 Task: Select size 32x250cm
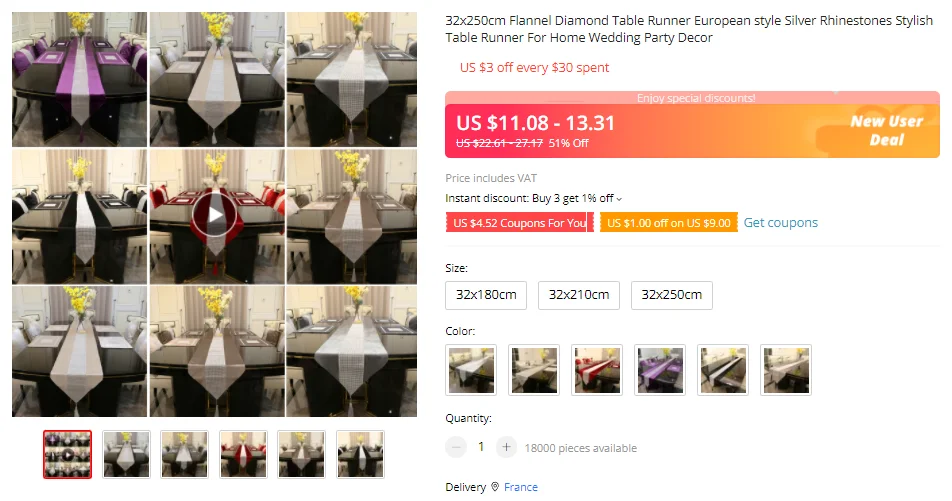[672, 295]
